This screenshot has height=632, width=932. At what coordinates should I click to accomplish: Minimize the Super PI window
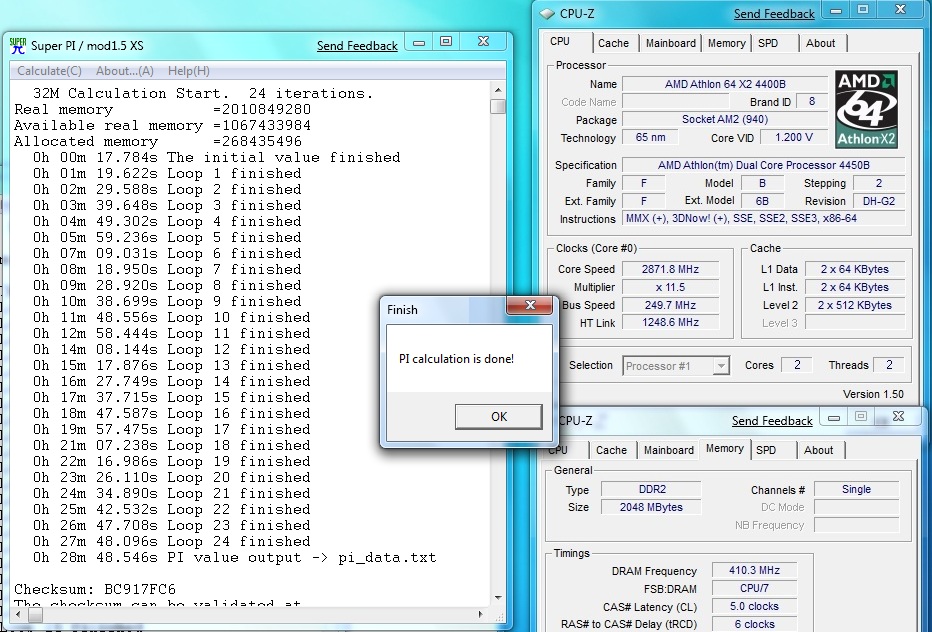click(x=419, y=42)
